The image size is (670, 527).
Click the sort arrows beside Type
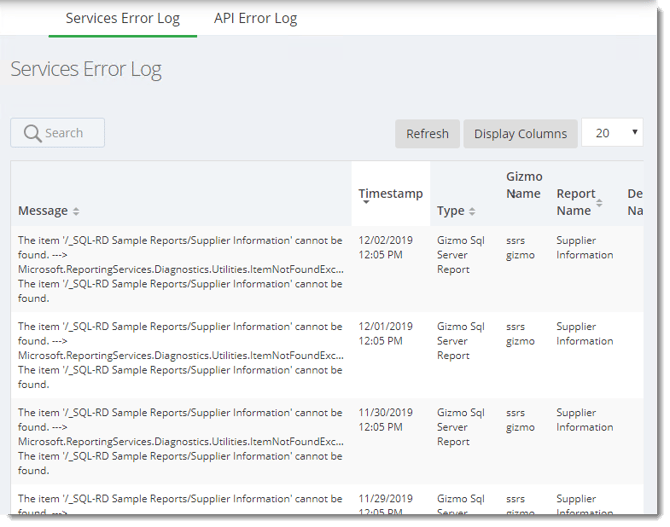tap(472, 211)
